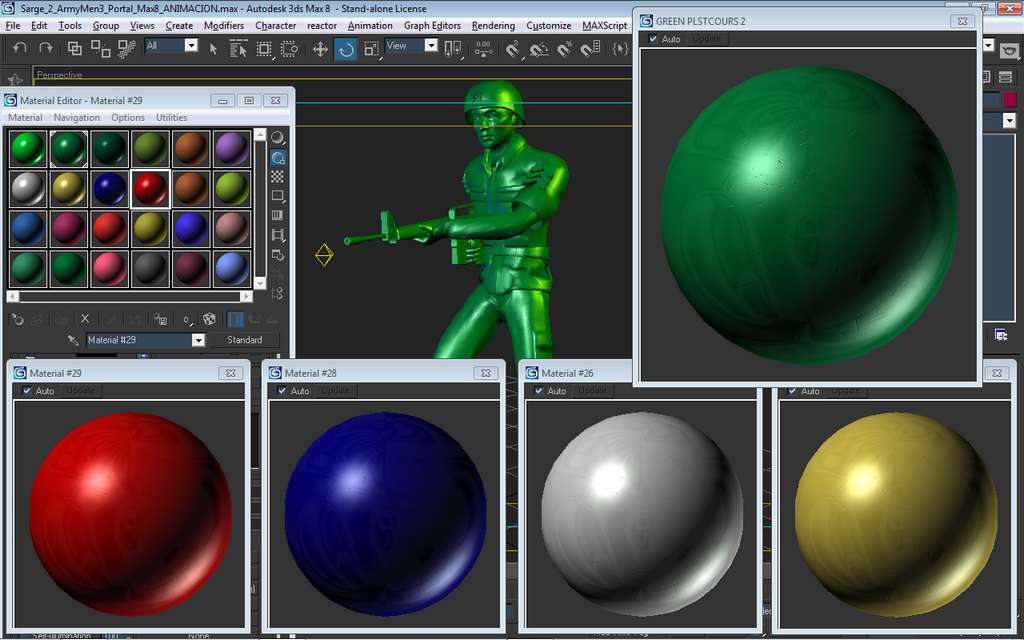
Task: Toggle Auto checkbox in GREEN PLSTCOURS 2 window
Action: point(653,39)
